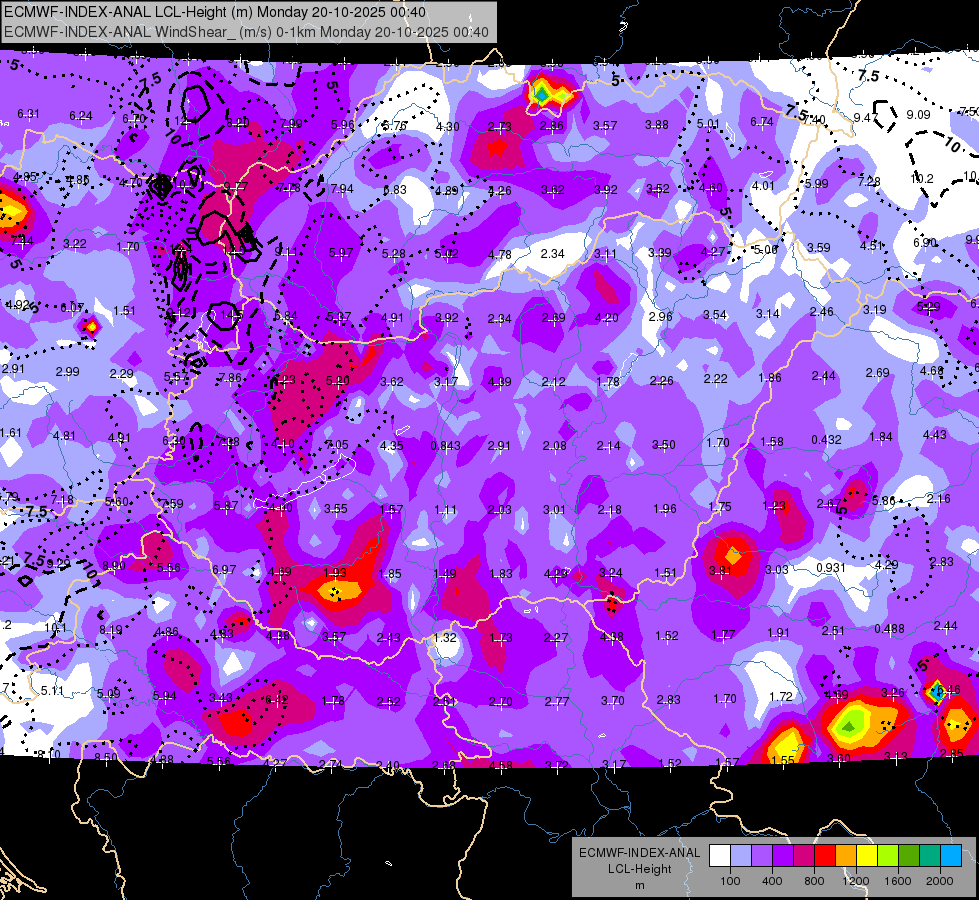Click the grid value 4.20
This screenshot has height=900, width=979.
(x=607, y=318)
